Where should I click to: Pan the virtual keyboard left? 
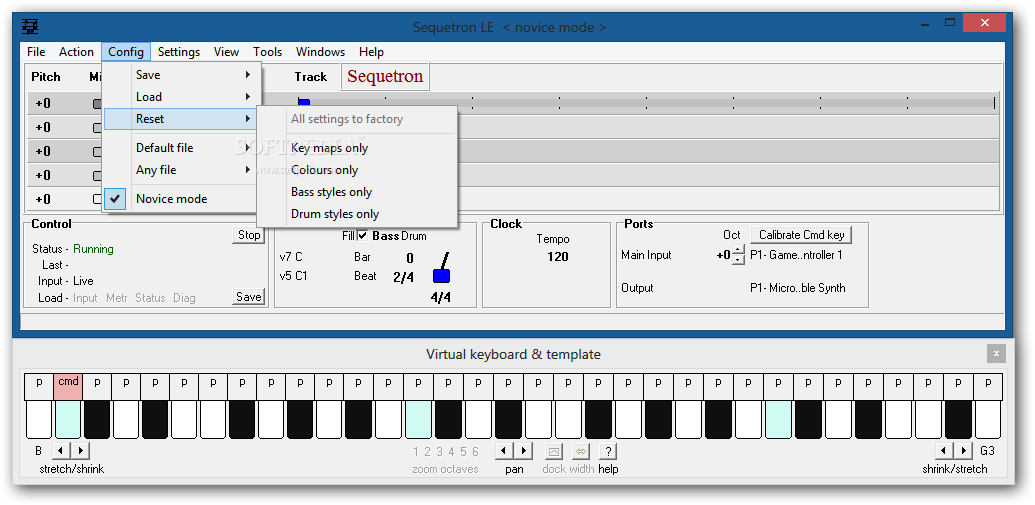[x=504, y=451]
